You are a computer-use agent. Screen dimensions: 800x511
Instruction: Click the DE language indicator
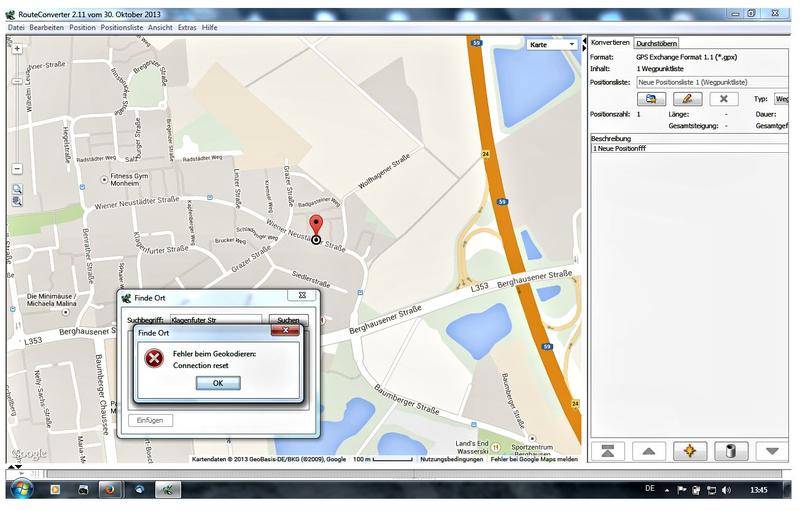649,489
